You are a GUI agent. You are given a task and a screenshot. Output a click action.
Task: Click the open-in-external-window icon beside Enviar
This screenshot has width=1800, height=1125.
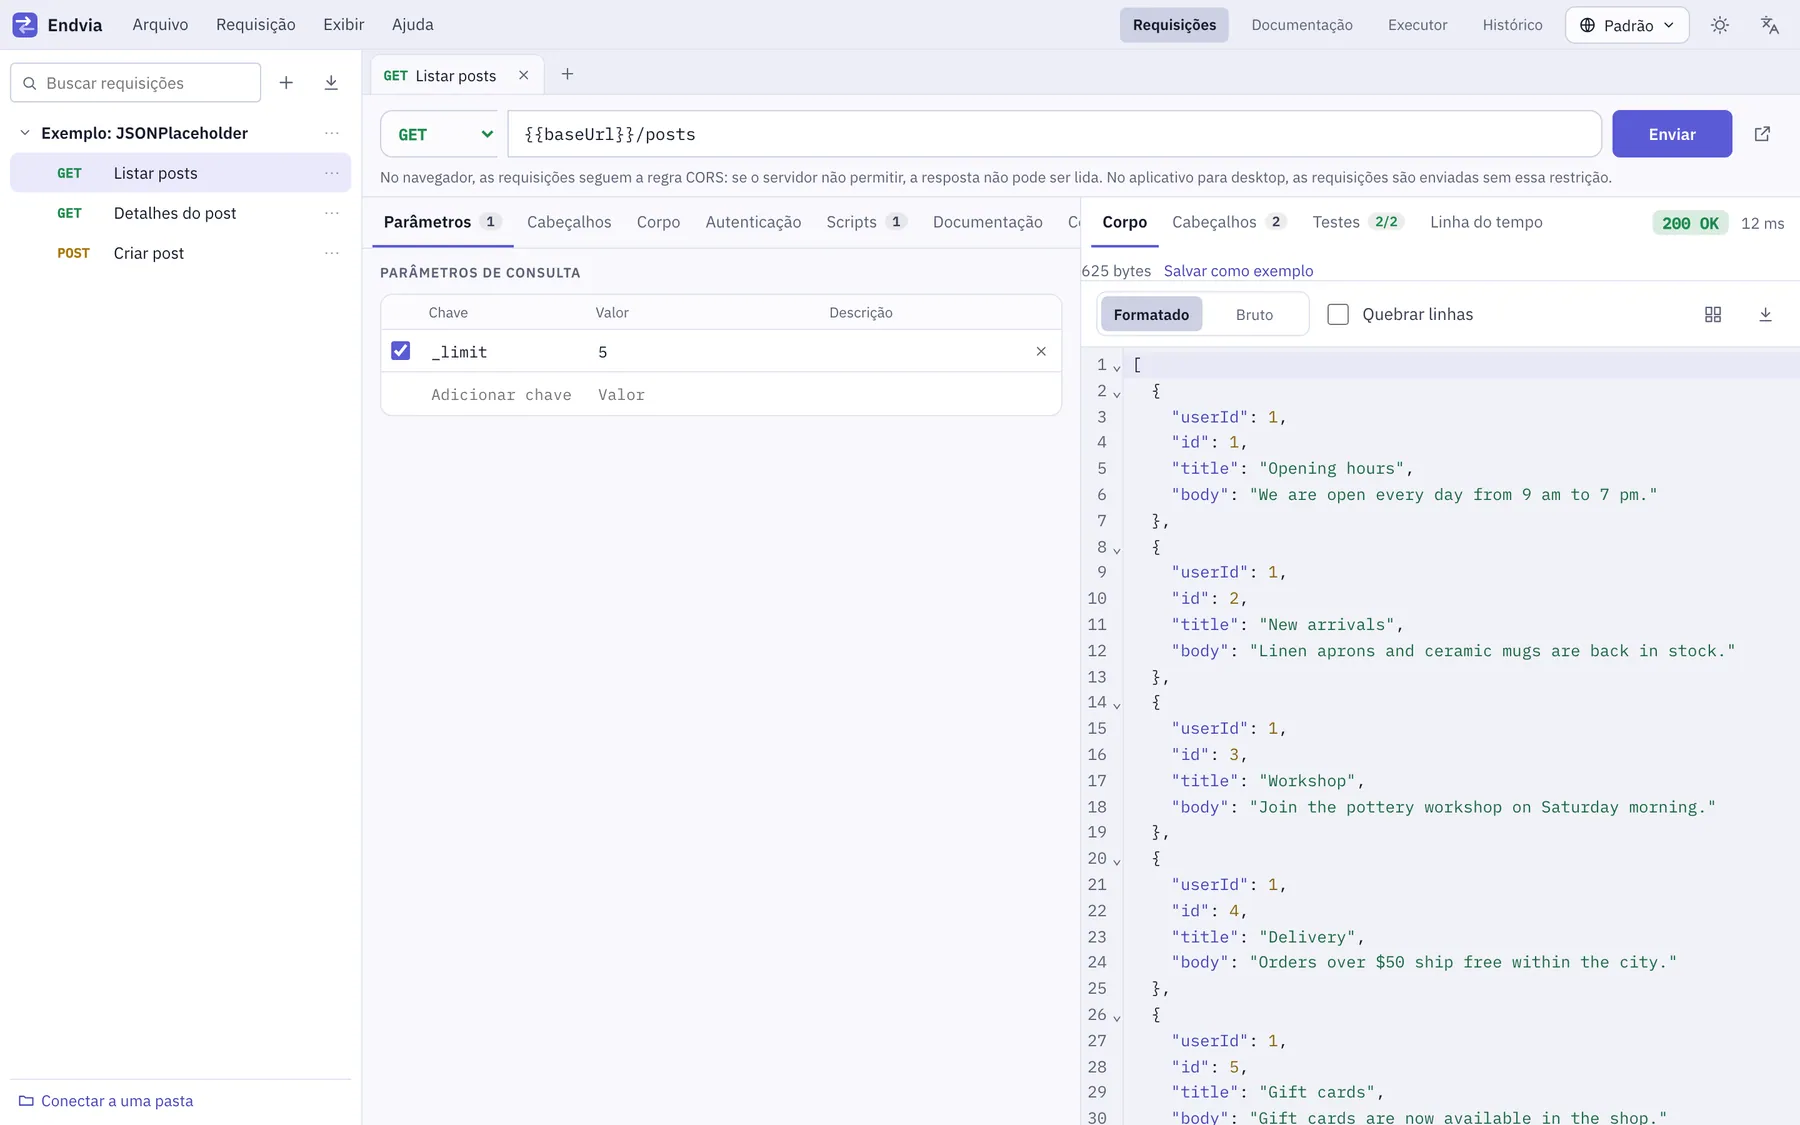tap(1762, 134)
